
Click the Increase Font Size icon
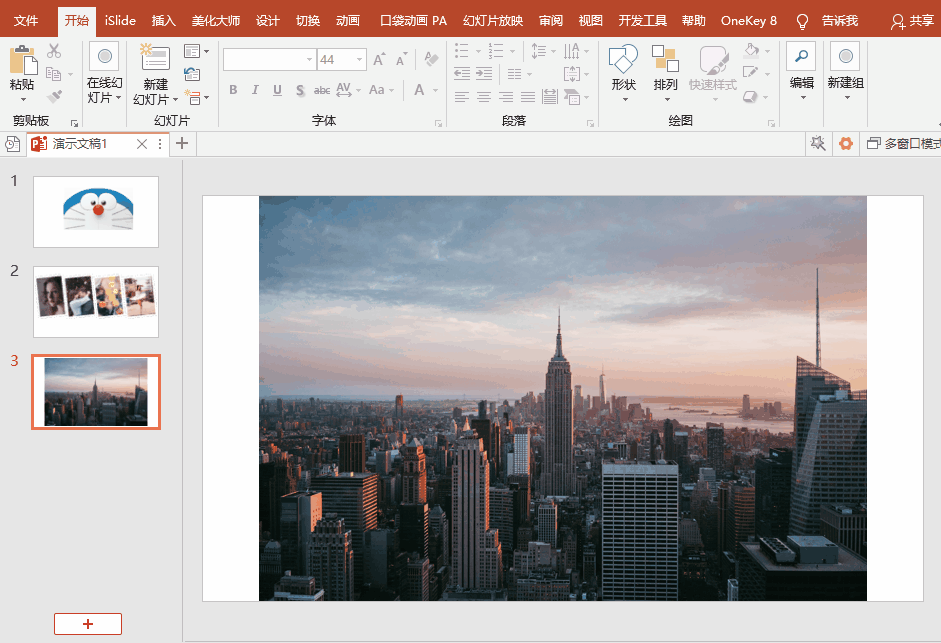coord(379,59)
